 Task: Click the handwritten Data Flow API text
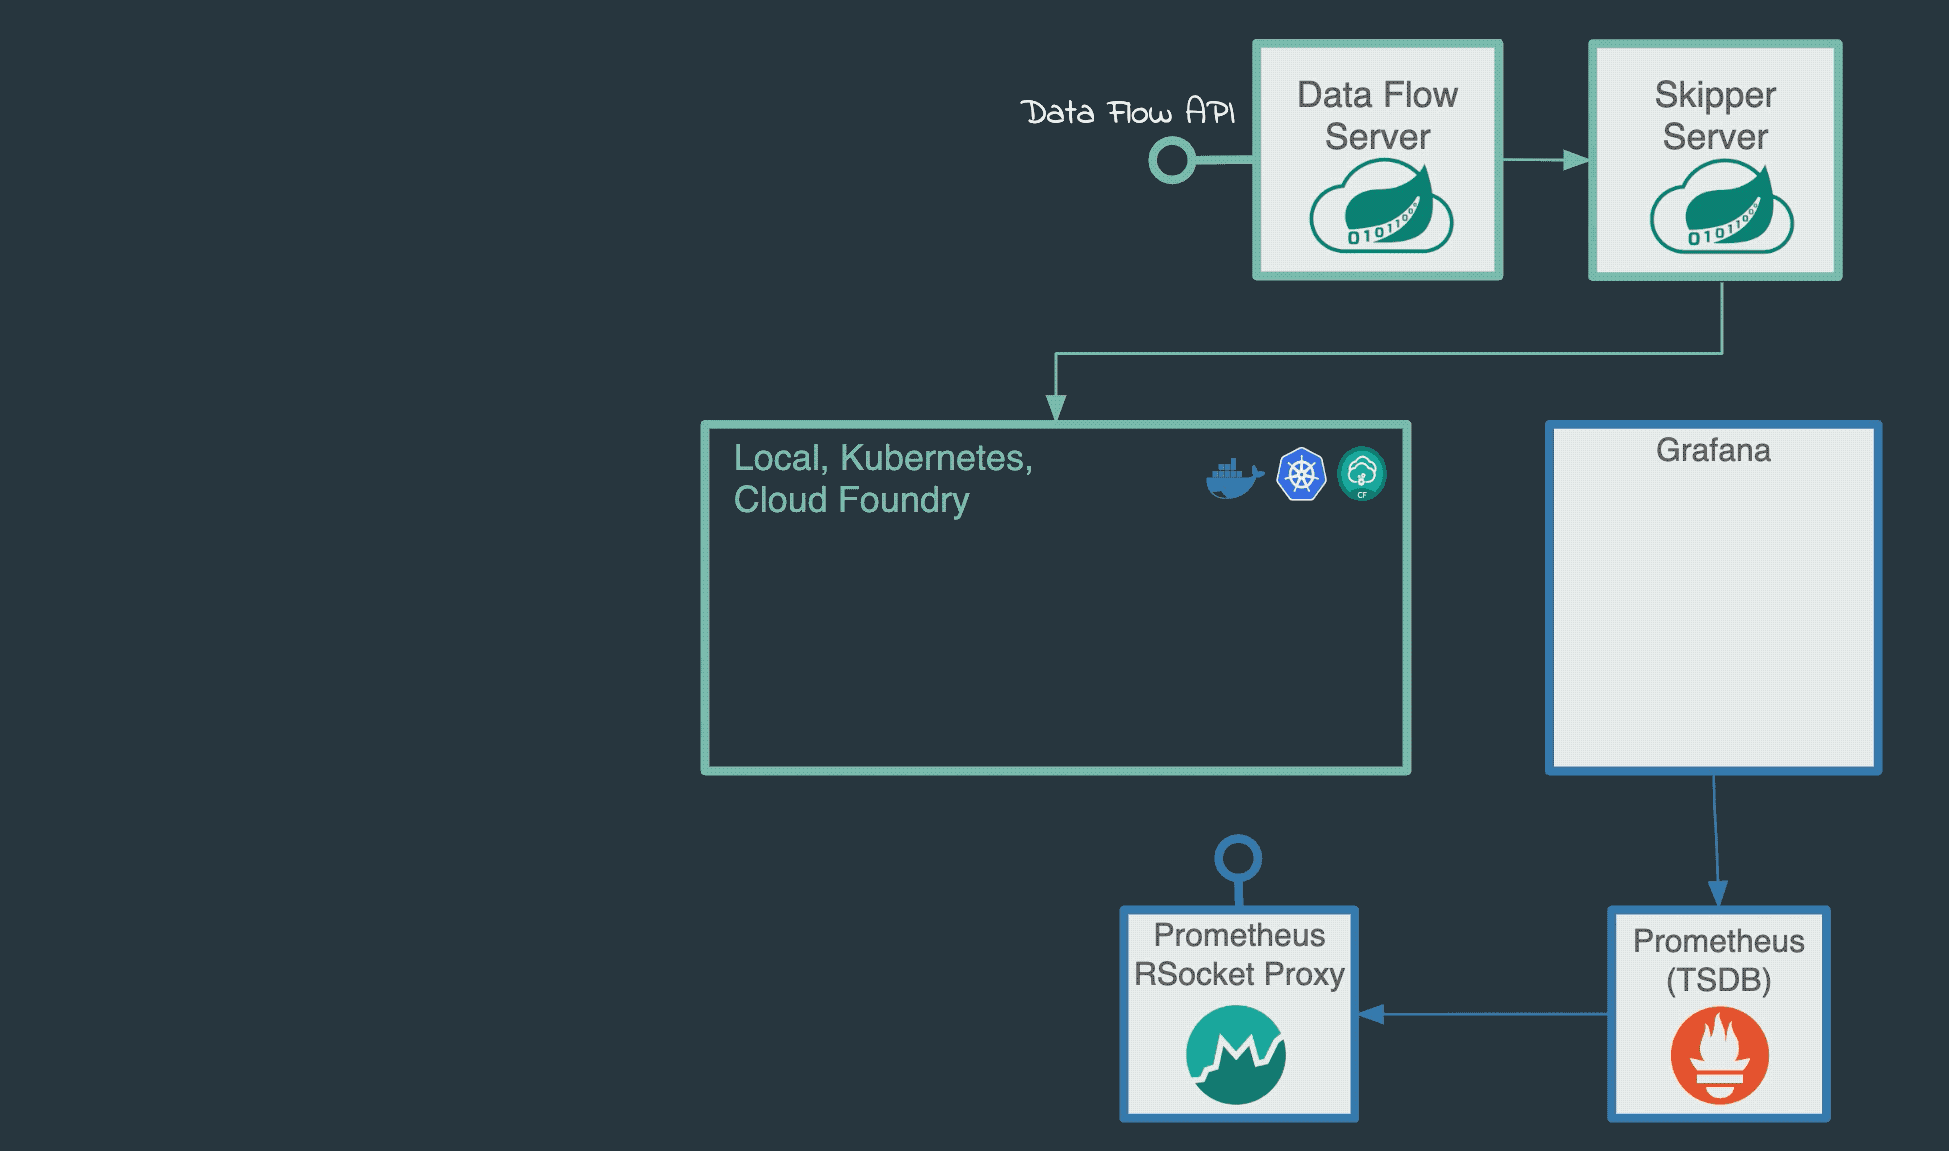(1127, 112)
